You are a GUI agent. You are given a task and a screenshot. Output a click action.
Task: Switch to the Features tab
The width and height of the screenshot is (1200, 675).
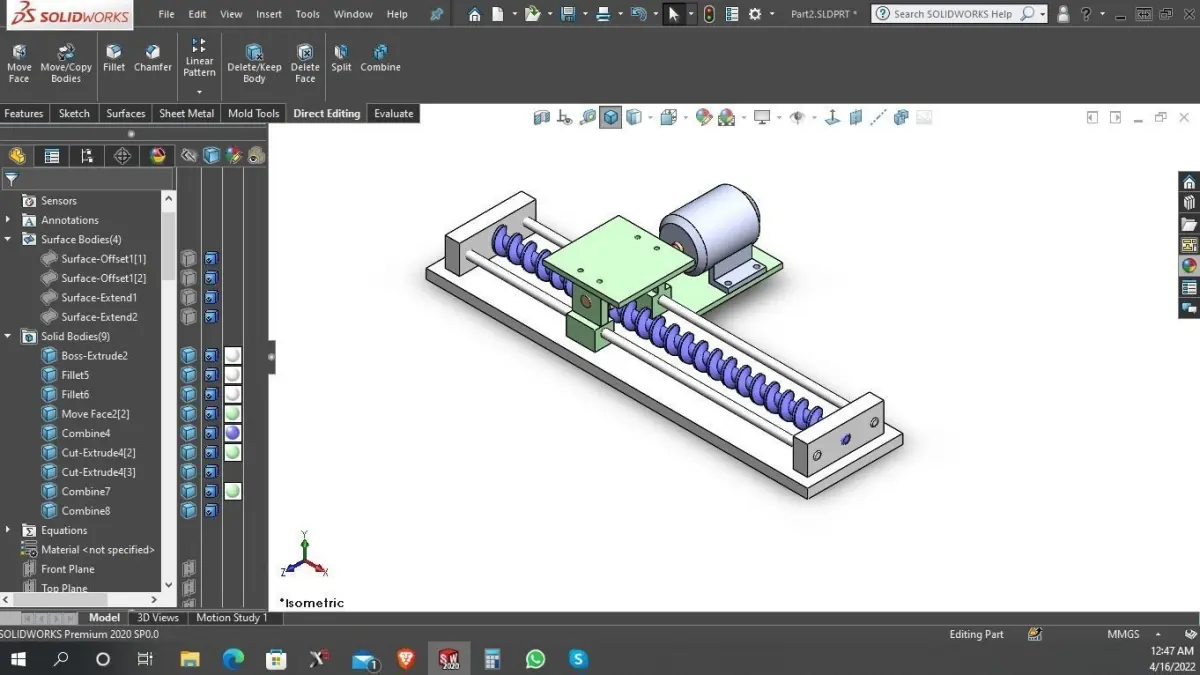[24, 113]
